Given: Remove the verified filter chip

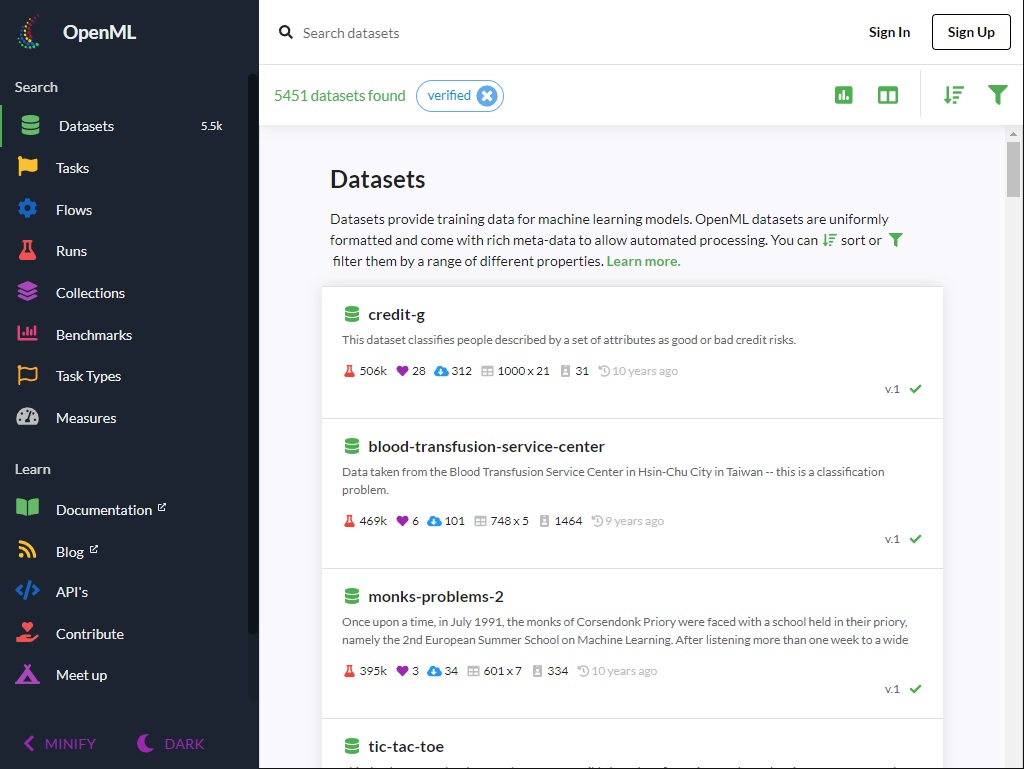Looking at the screenshot, I should (487, 96).
